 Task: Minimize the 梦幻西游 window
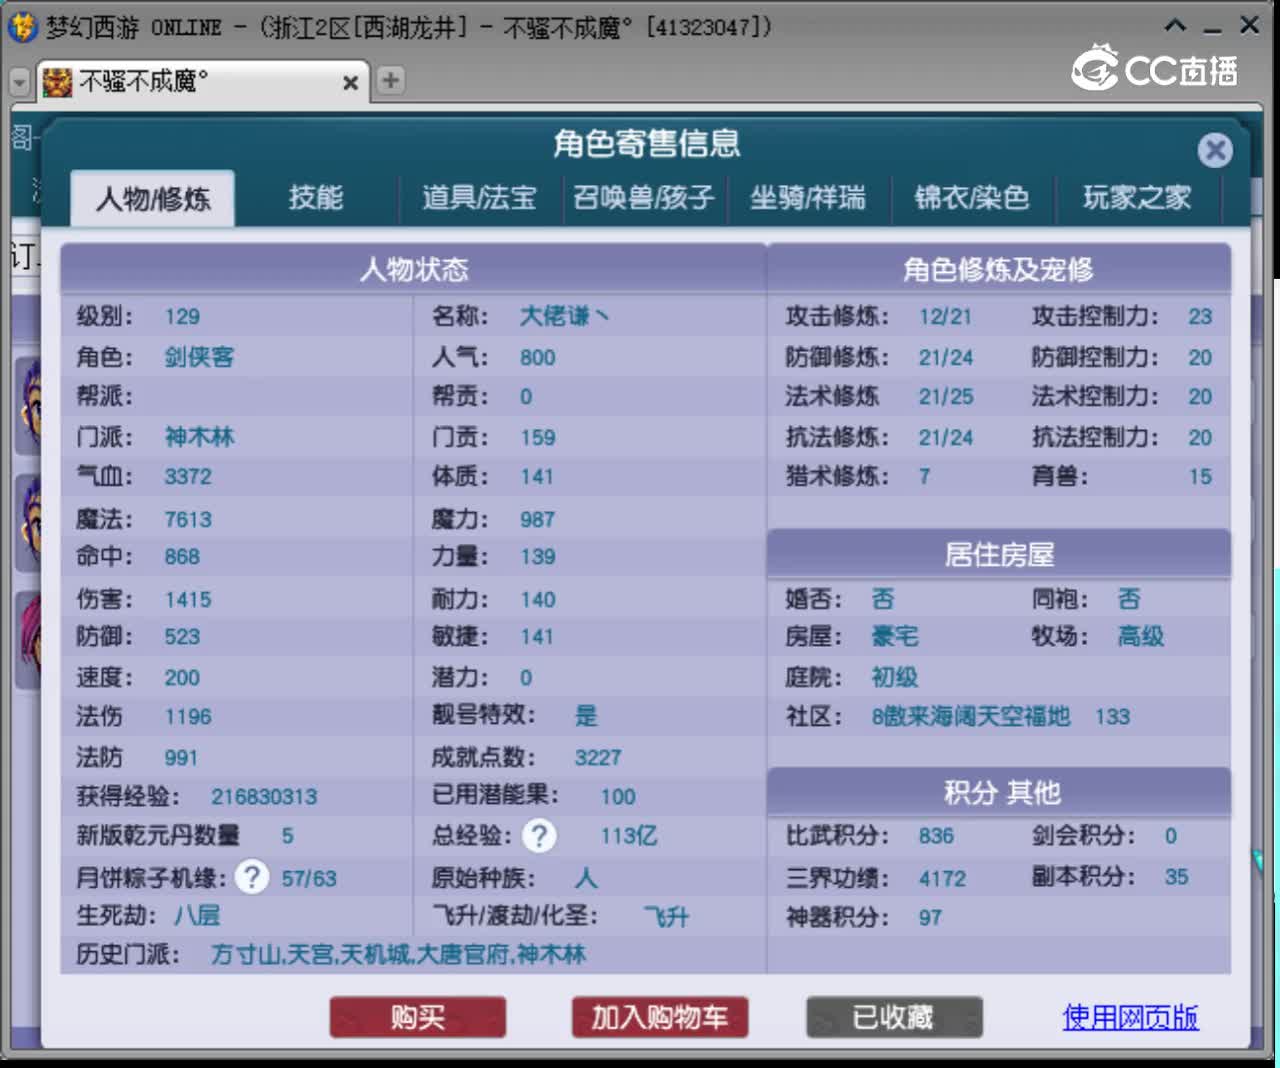point(1213,29)
